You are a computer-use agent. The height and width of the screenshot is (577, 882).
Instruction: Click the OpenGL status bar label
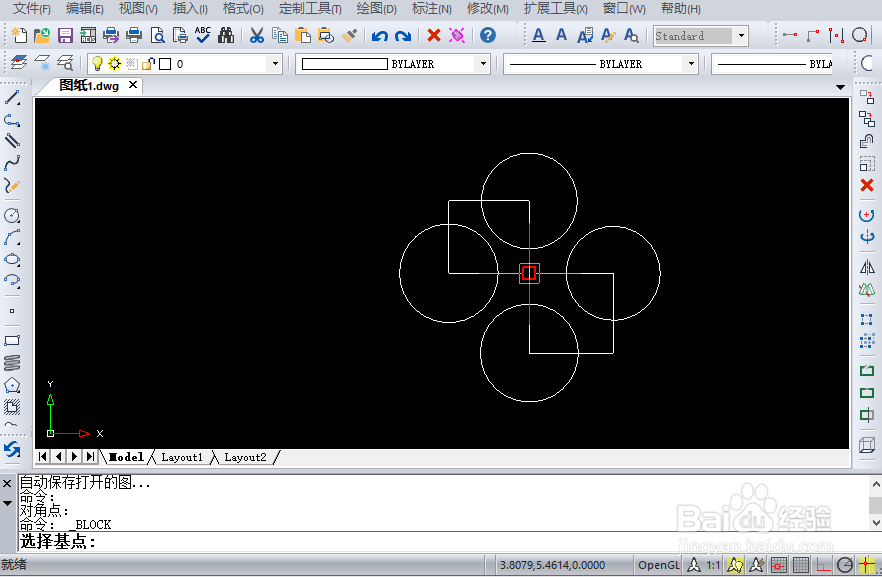point(659,565)
